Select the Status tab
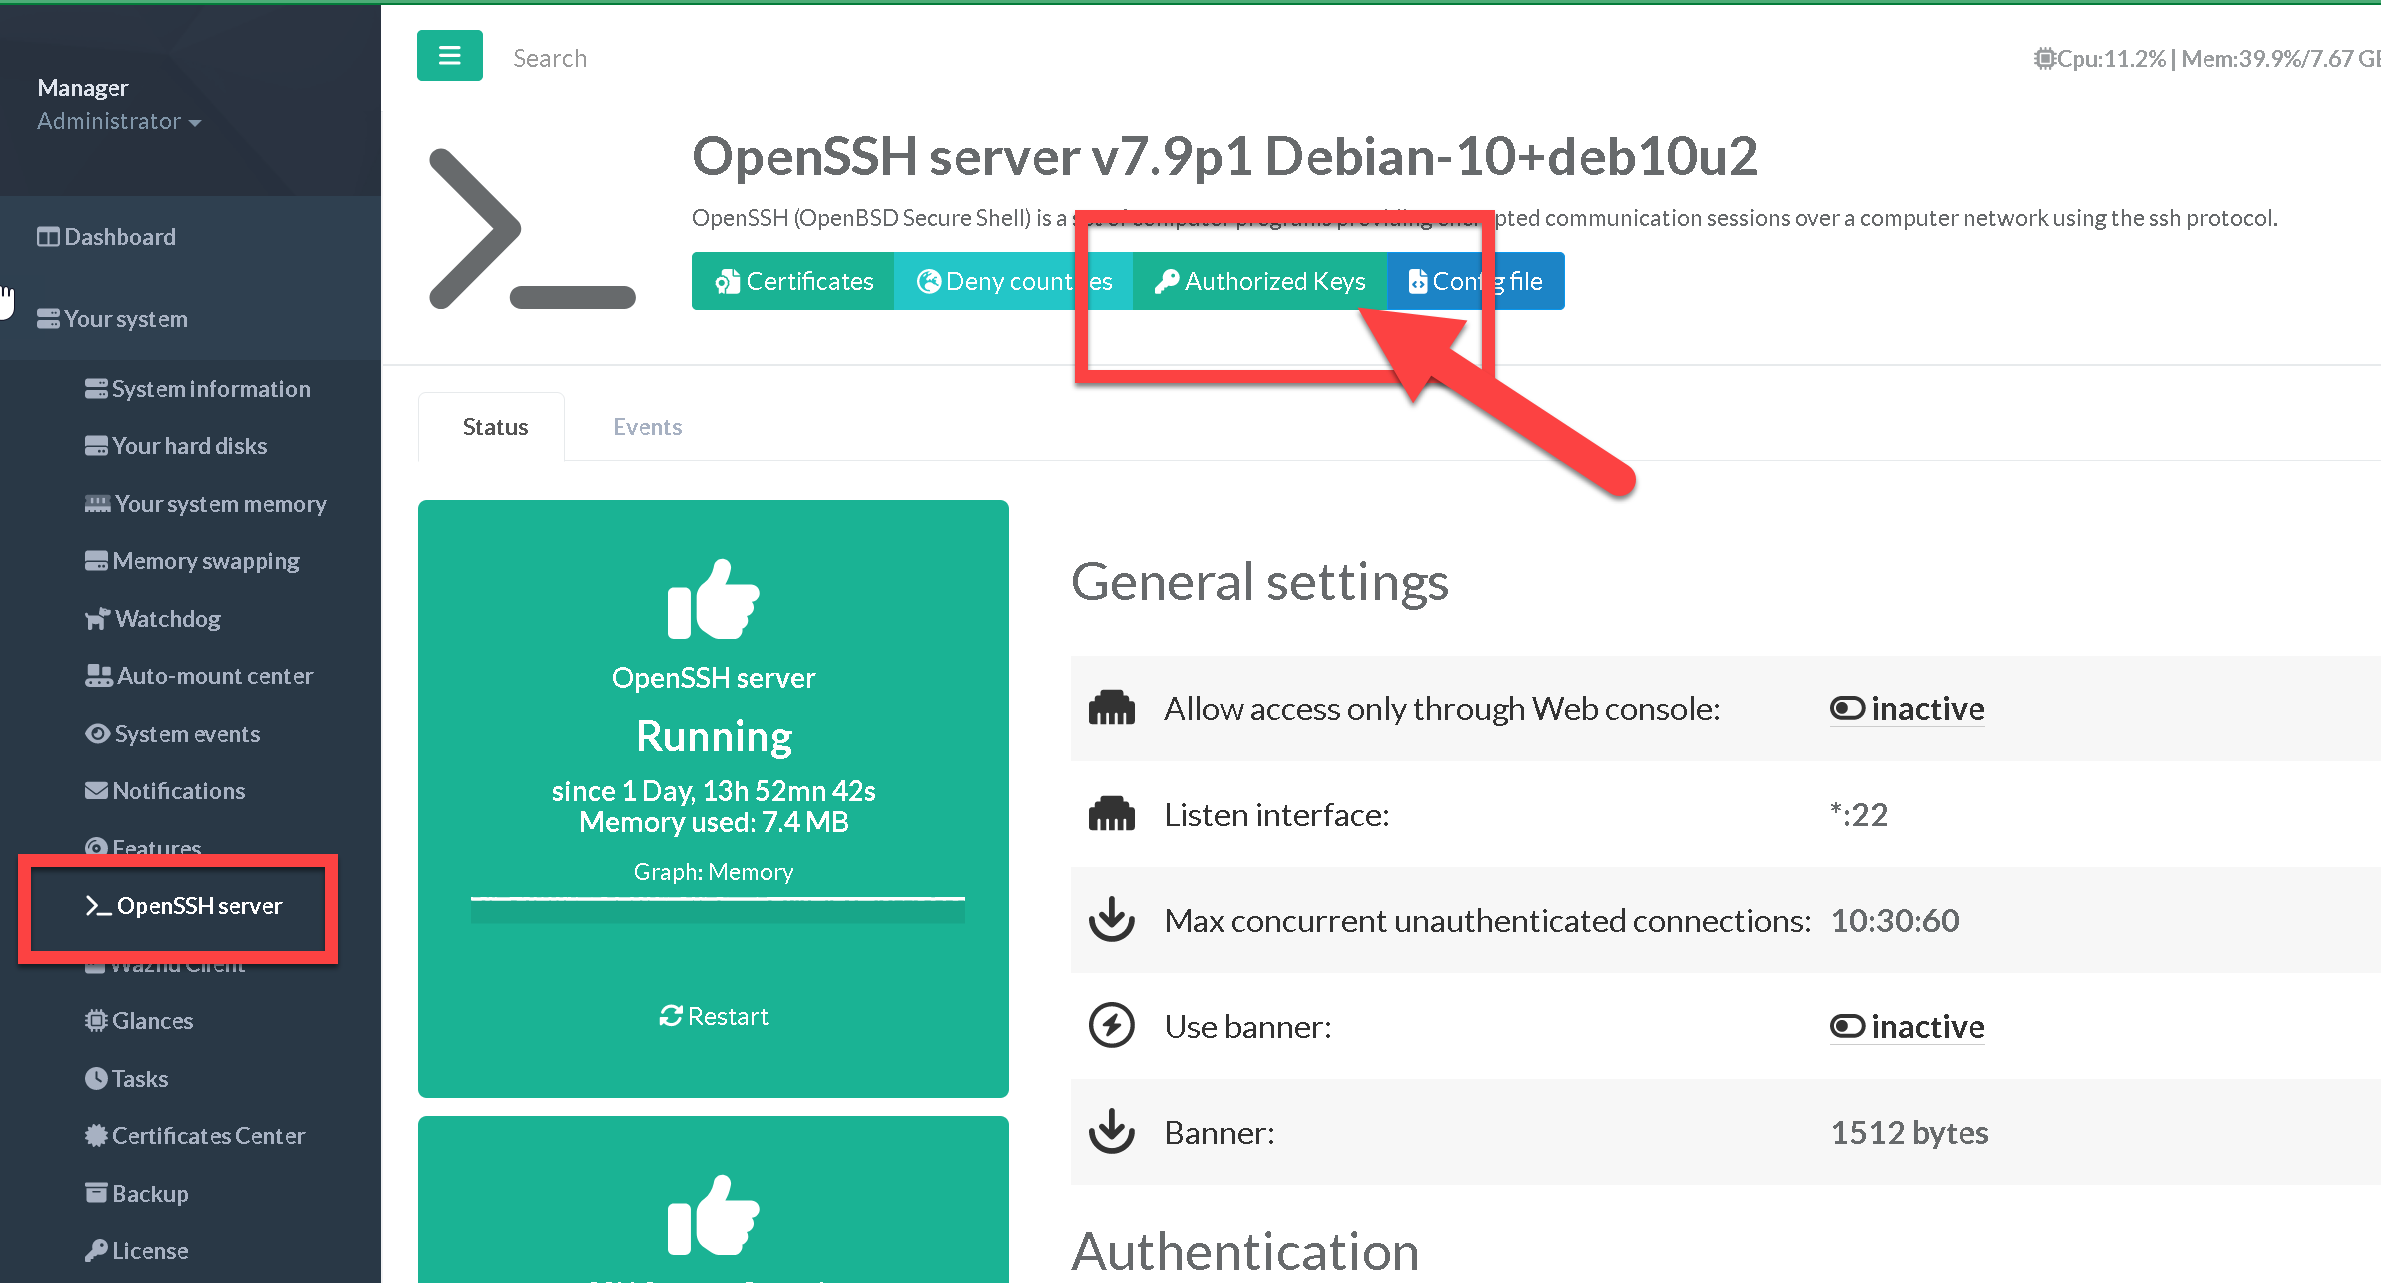 (x=495, y=427)
